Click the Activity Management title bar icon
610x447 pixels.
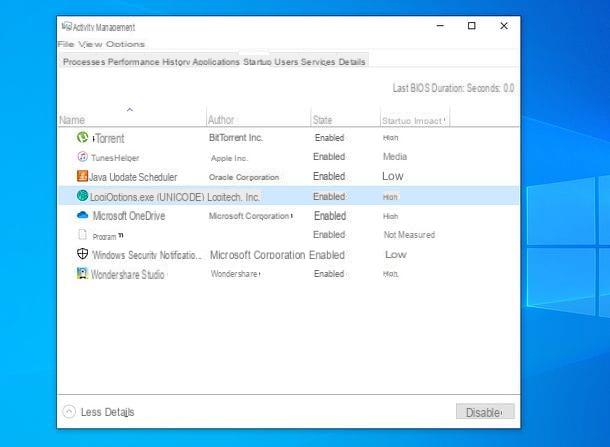click(67, 26)
